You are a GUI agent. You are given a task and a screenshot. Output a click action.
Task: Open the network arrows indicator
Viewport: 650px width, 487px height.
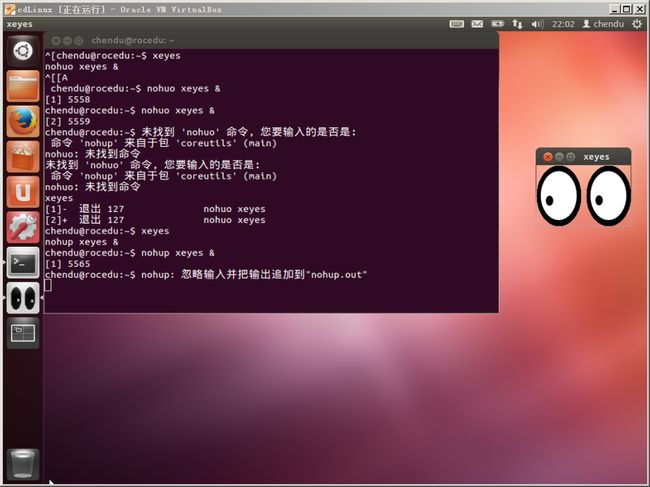(x=517, y=24)
